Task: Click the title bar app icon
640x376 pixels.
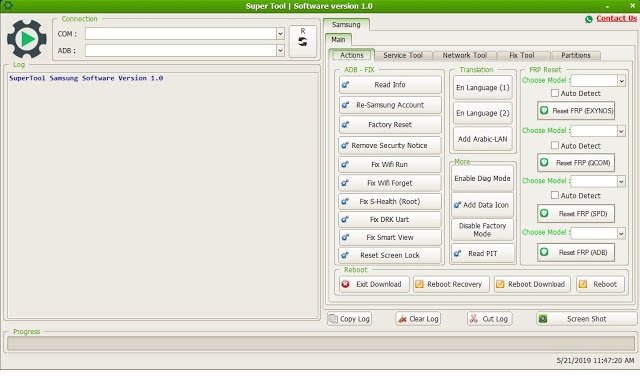Action: coord(7,6)
